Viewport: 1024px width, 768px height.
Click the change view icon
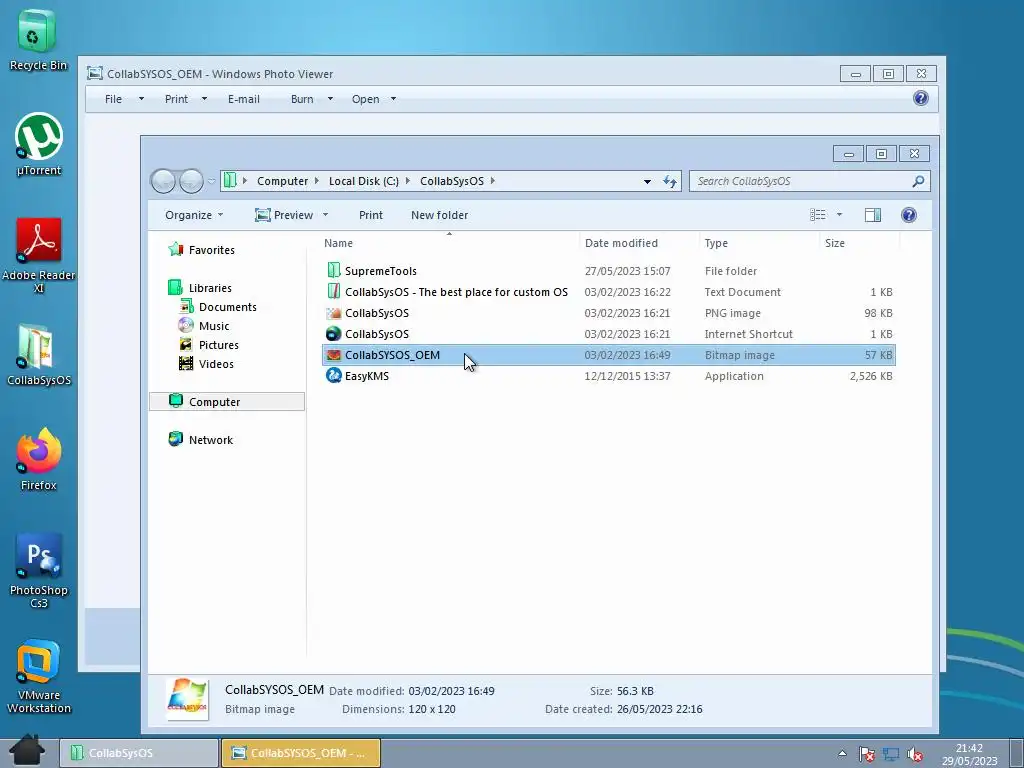(x=818, y=215)
